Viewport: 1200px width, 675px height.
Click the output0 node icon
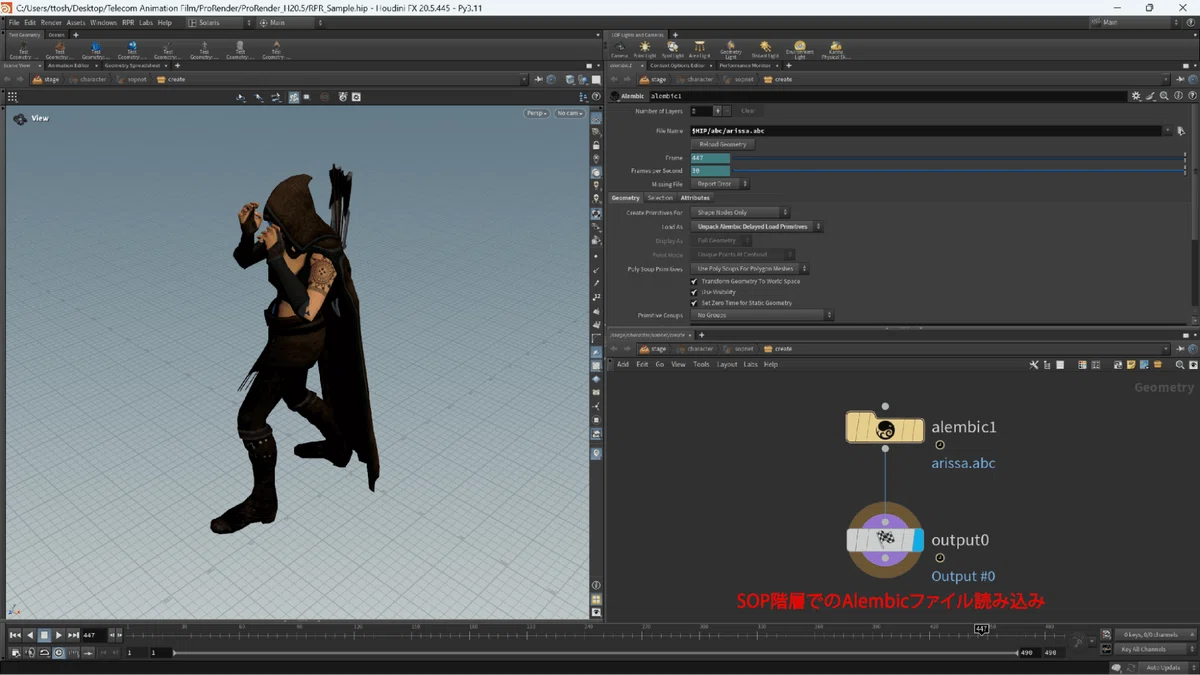pos(885,540)
